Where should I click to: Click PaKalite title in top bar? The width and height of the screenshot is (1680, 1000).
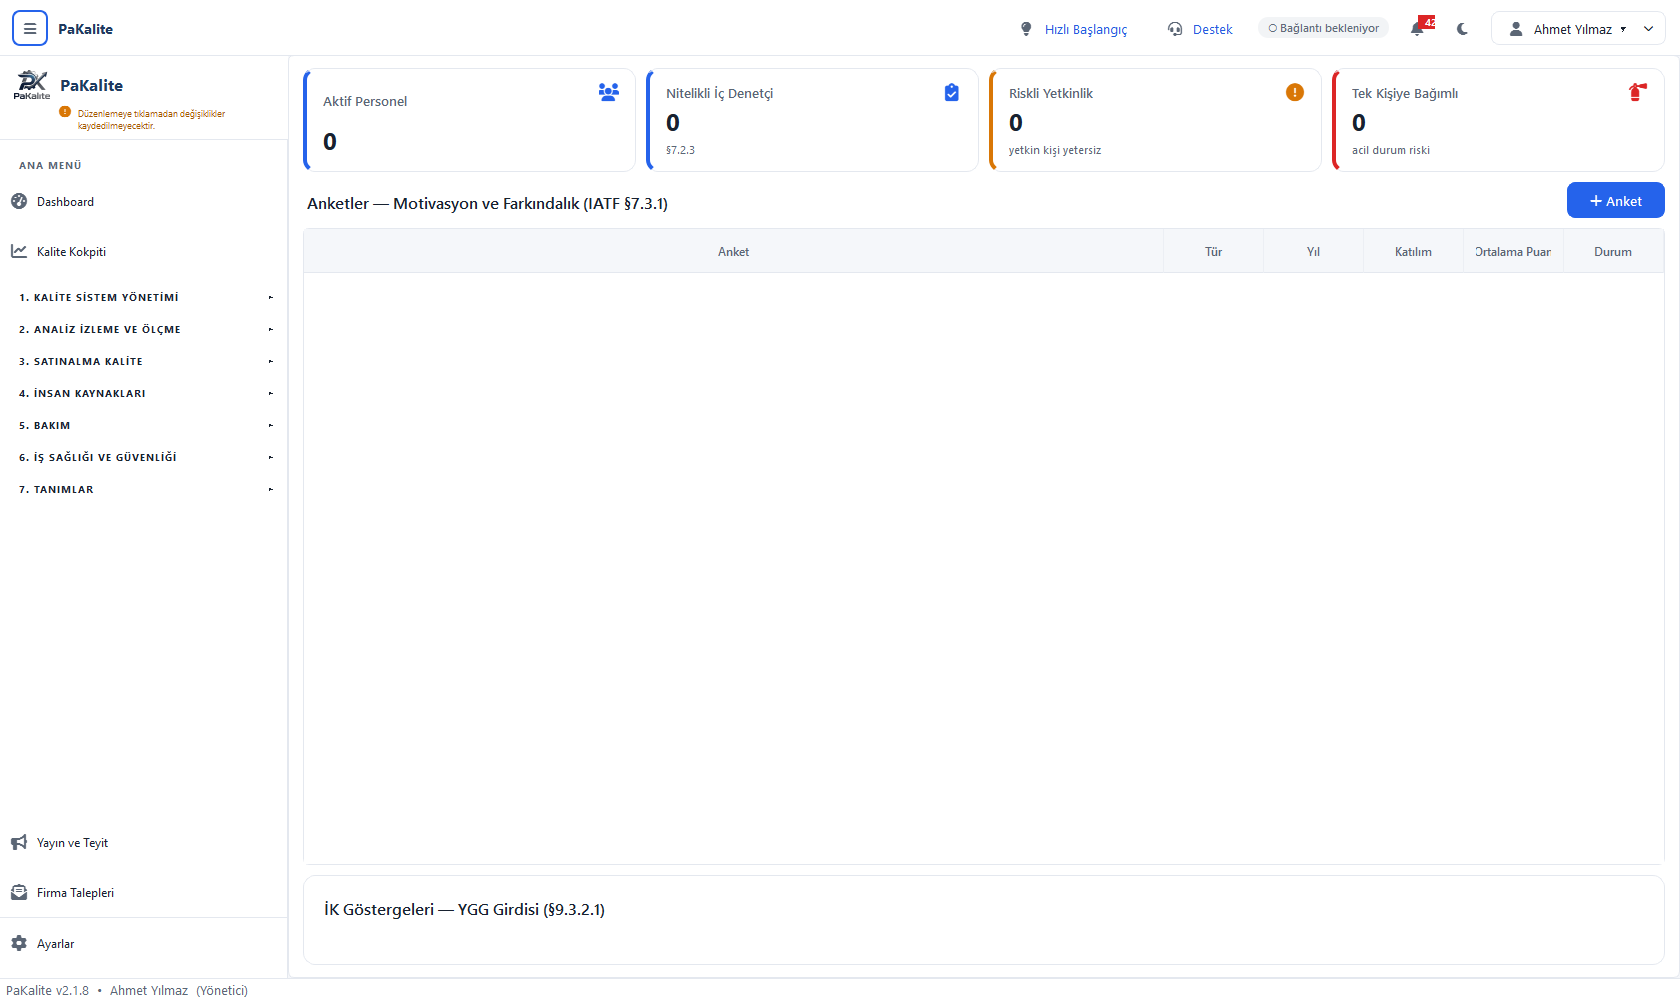point(85,29)
